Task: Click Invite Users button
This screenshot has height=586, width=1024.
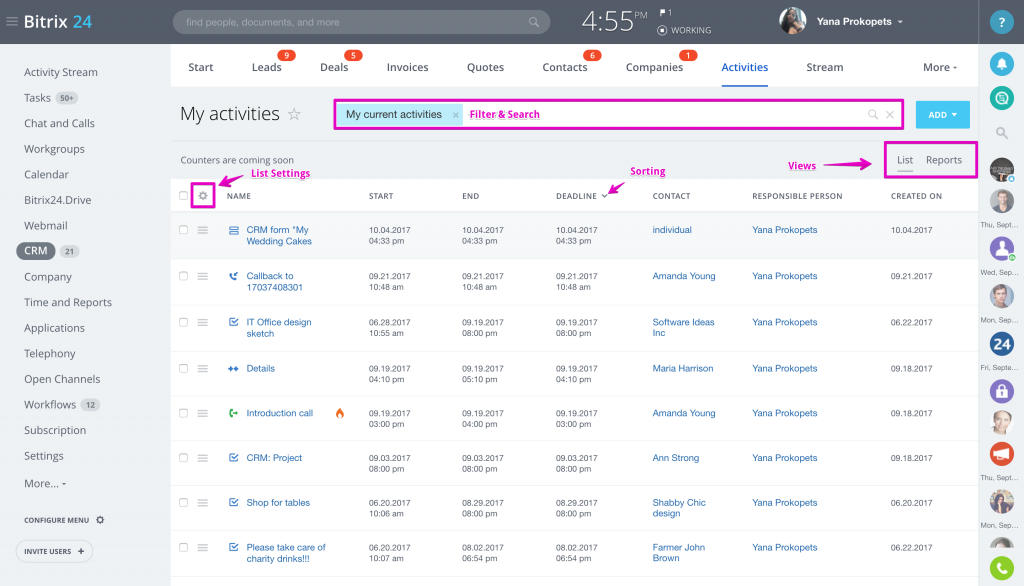Action: click(x=54, y=551)
